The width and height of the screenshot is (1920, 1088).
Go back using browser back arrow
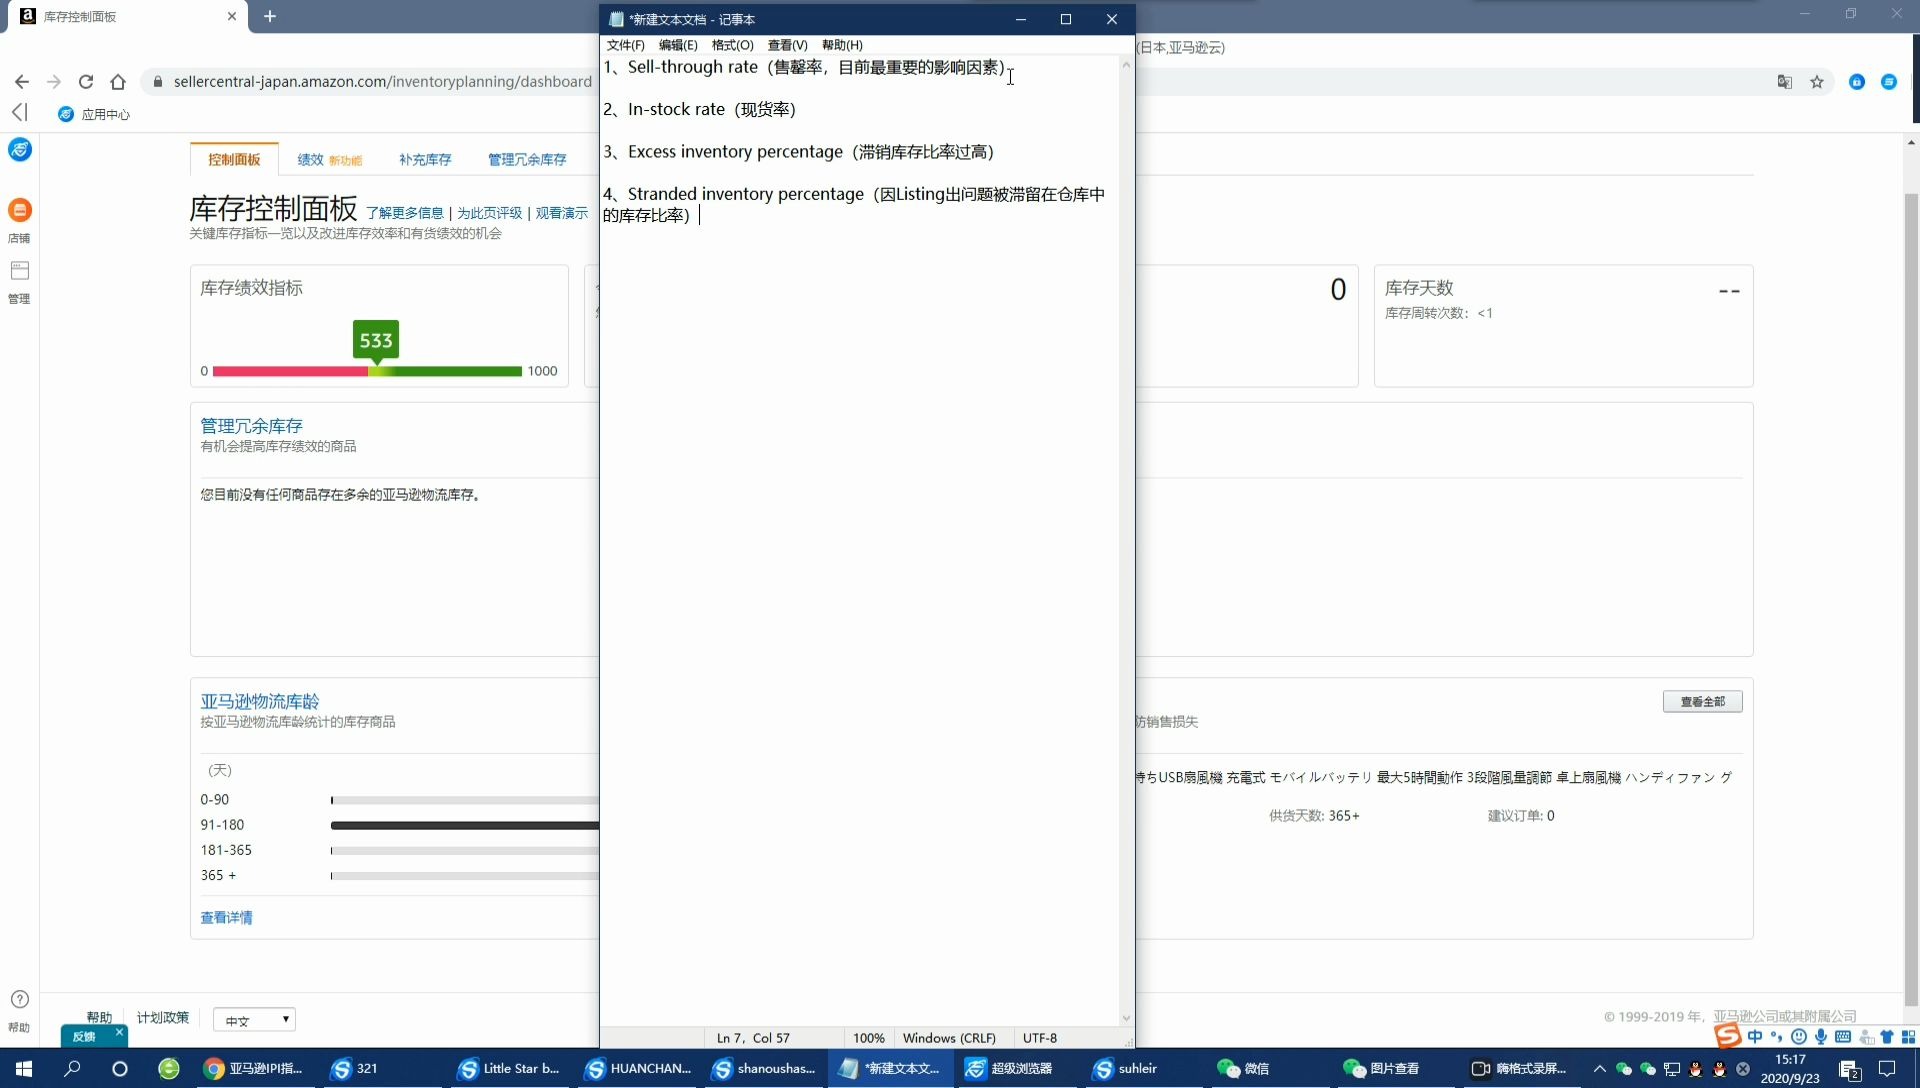click(22, 82)
